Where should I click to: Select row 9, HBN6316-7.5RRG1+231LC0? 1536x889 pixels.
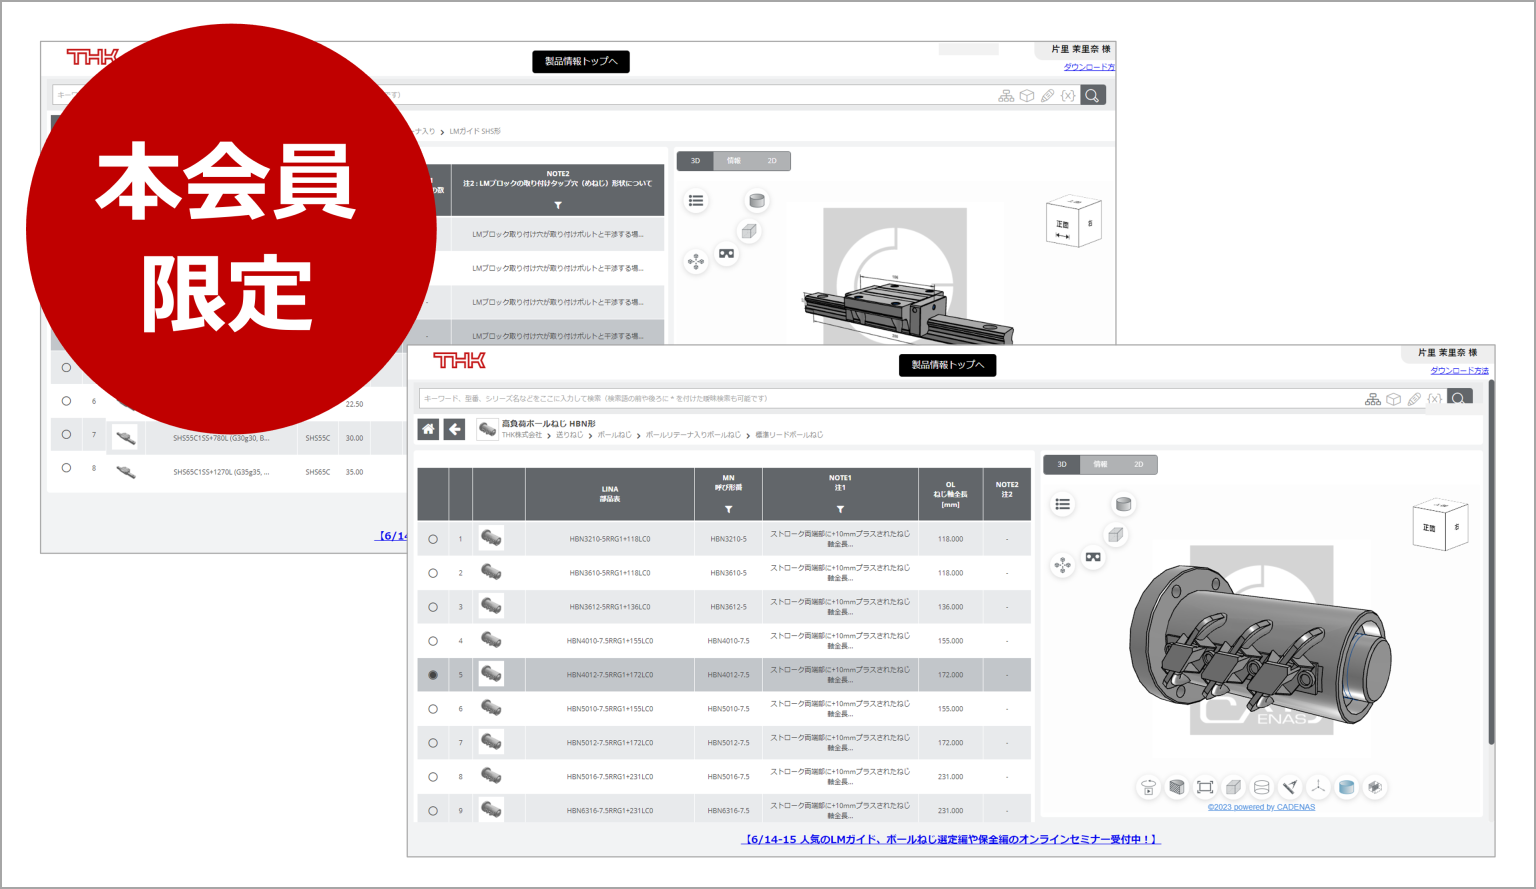tap(433, 809)
